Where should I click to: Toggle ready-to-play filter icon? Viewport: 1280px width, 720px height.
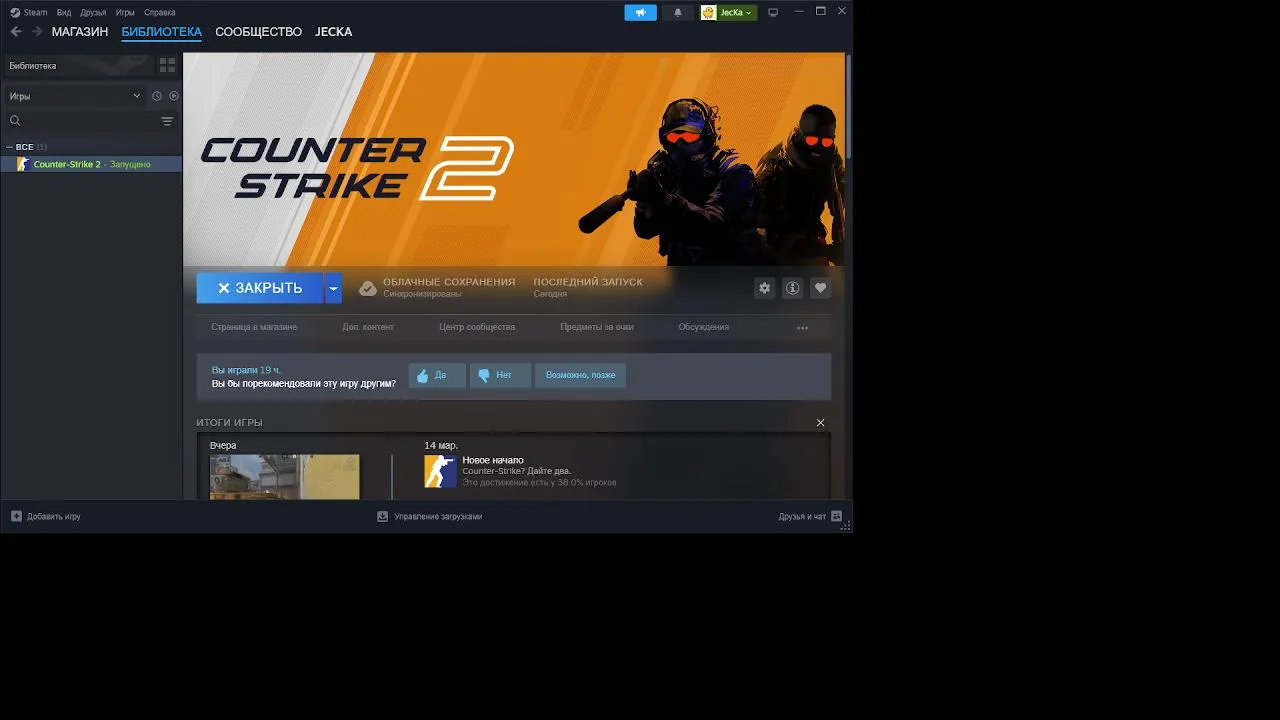174,96
